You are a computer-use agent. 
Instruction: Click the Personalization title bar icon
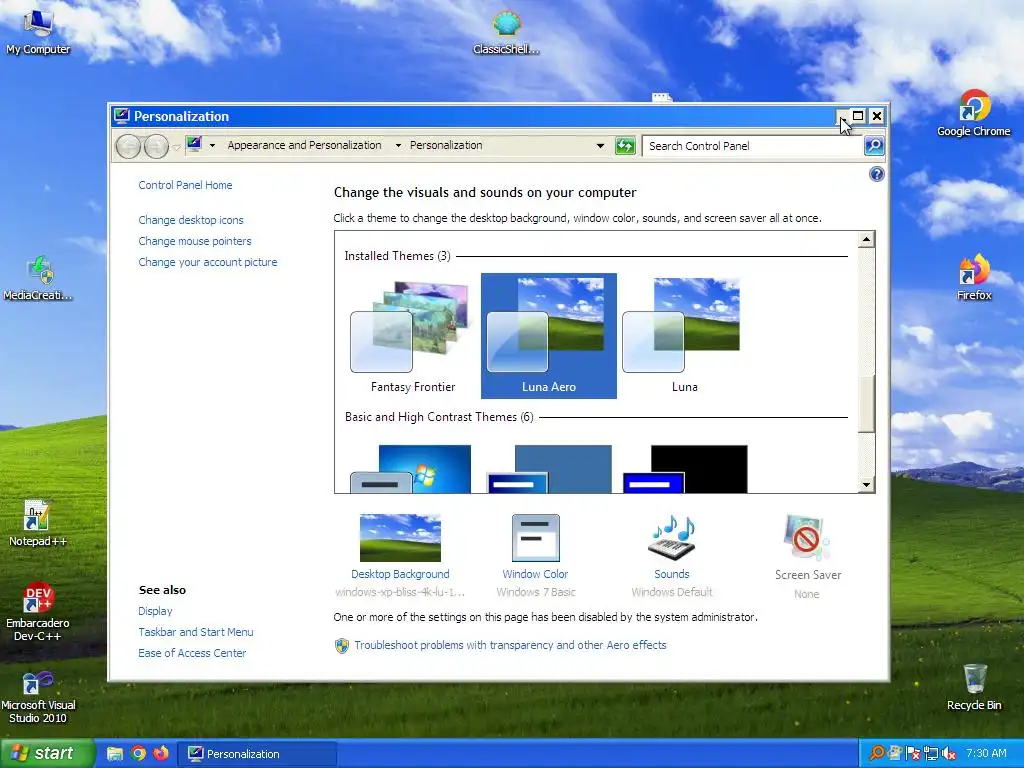(121, 116)
